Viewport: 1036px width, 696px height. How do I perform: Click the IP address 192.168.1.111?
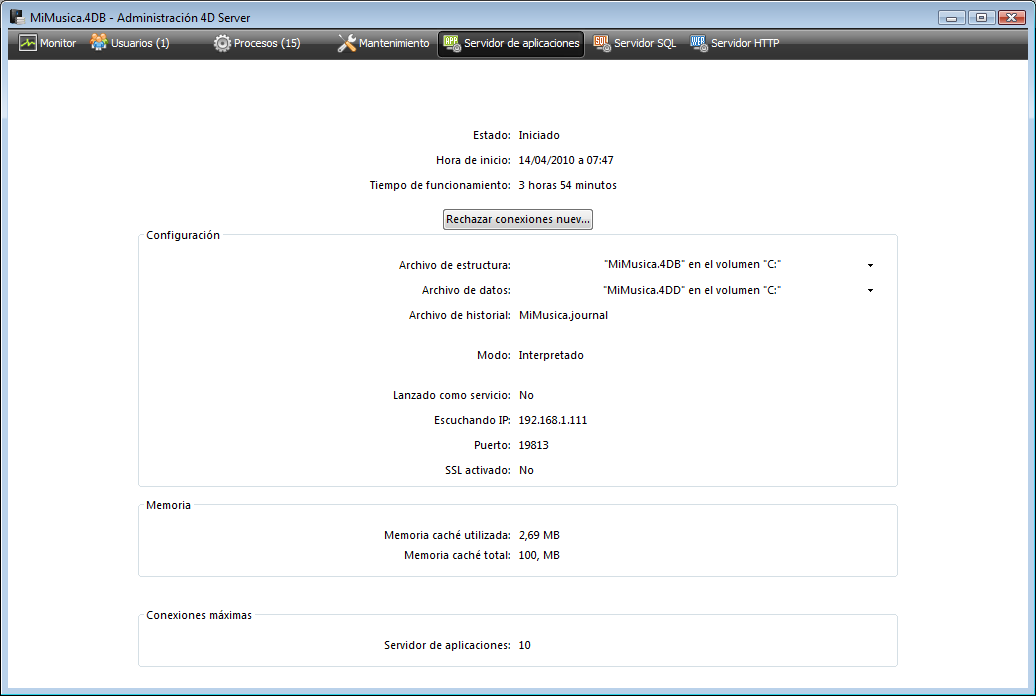552,420
